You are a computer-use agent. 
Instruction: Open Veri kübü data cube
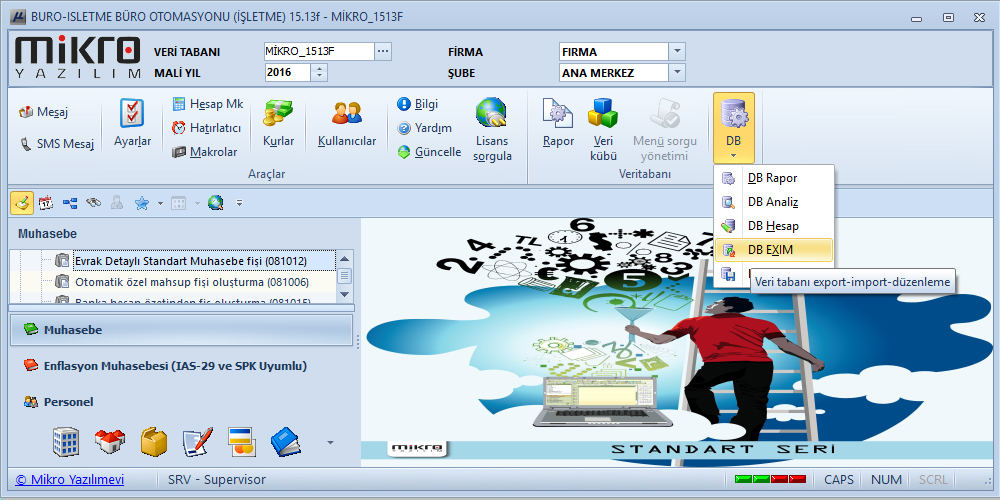(603, 130)
